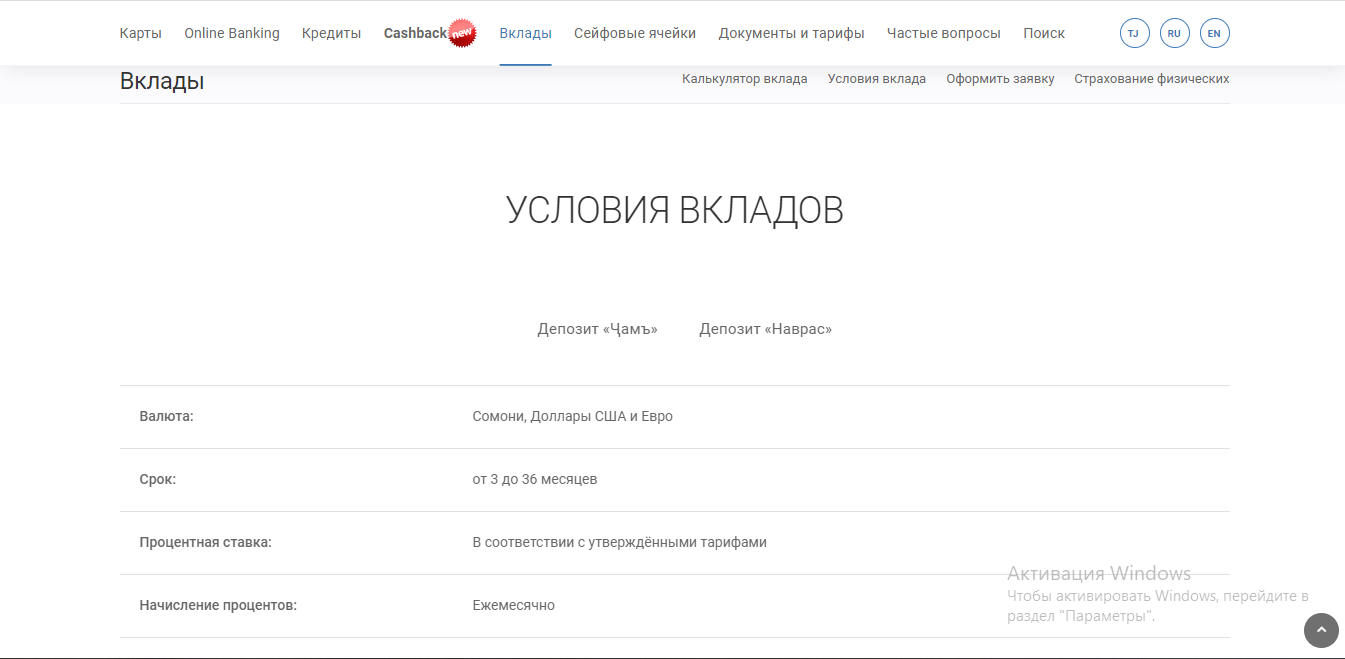Jump to the Условия вклада section
Viewport: 1345px width, 659px height.
[876, 79]
